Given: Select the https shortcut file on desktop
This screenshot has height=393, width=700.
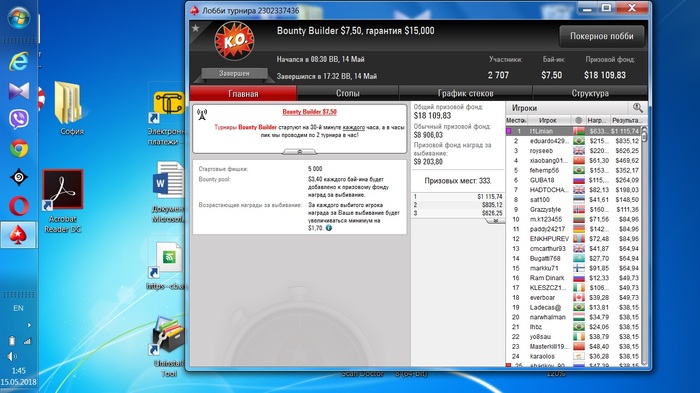Looking at the screenshot, I should [166, 266].
